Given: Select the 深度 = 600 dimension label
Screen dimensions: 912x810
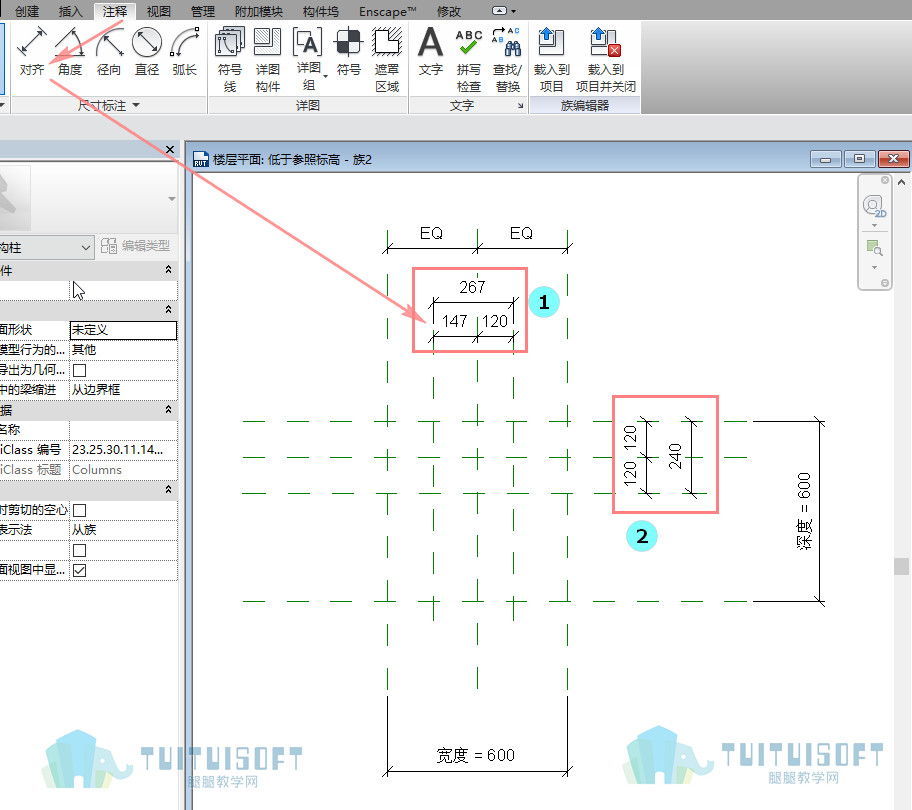Looking at the screenshot, I should [x=804, y=511].
